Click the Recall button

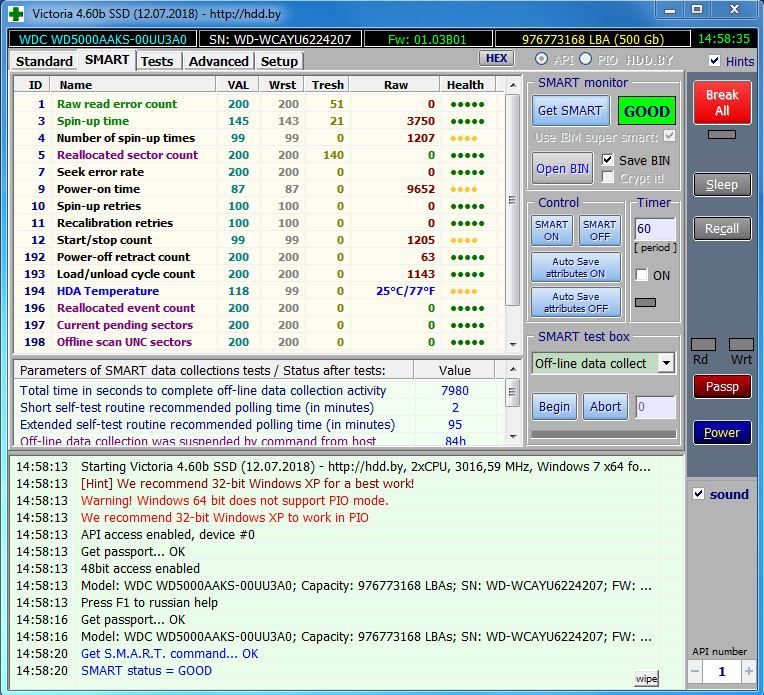(x=722, y=229)
